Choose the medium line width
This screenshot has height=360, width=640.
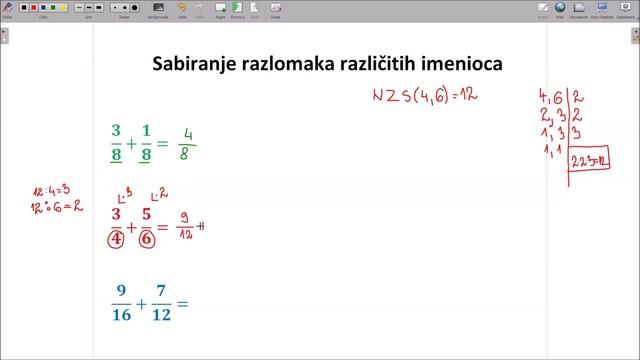(x=89, y=7)
